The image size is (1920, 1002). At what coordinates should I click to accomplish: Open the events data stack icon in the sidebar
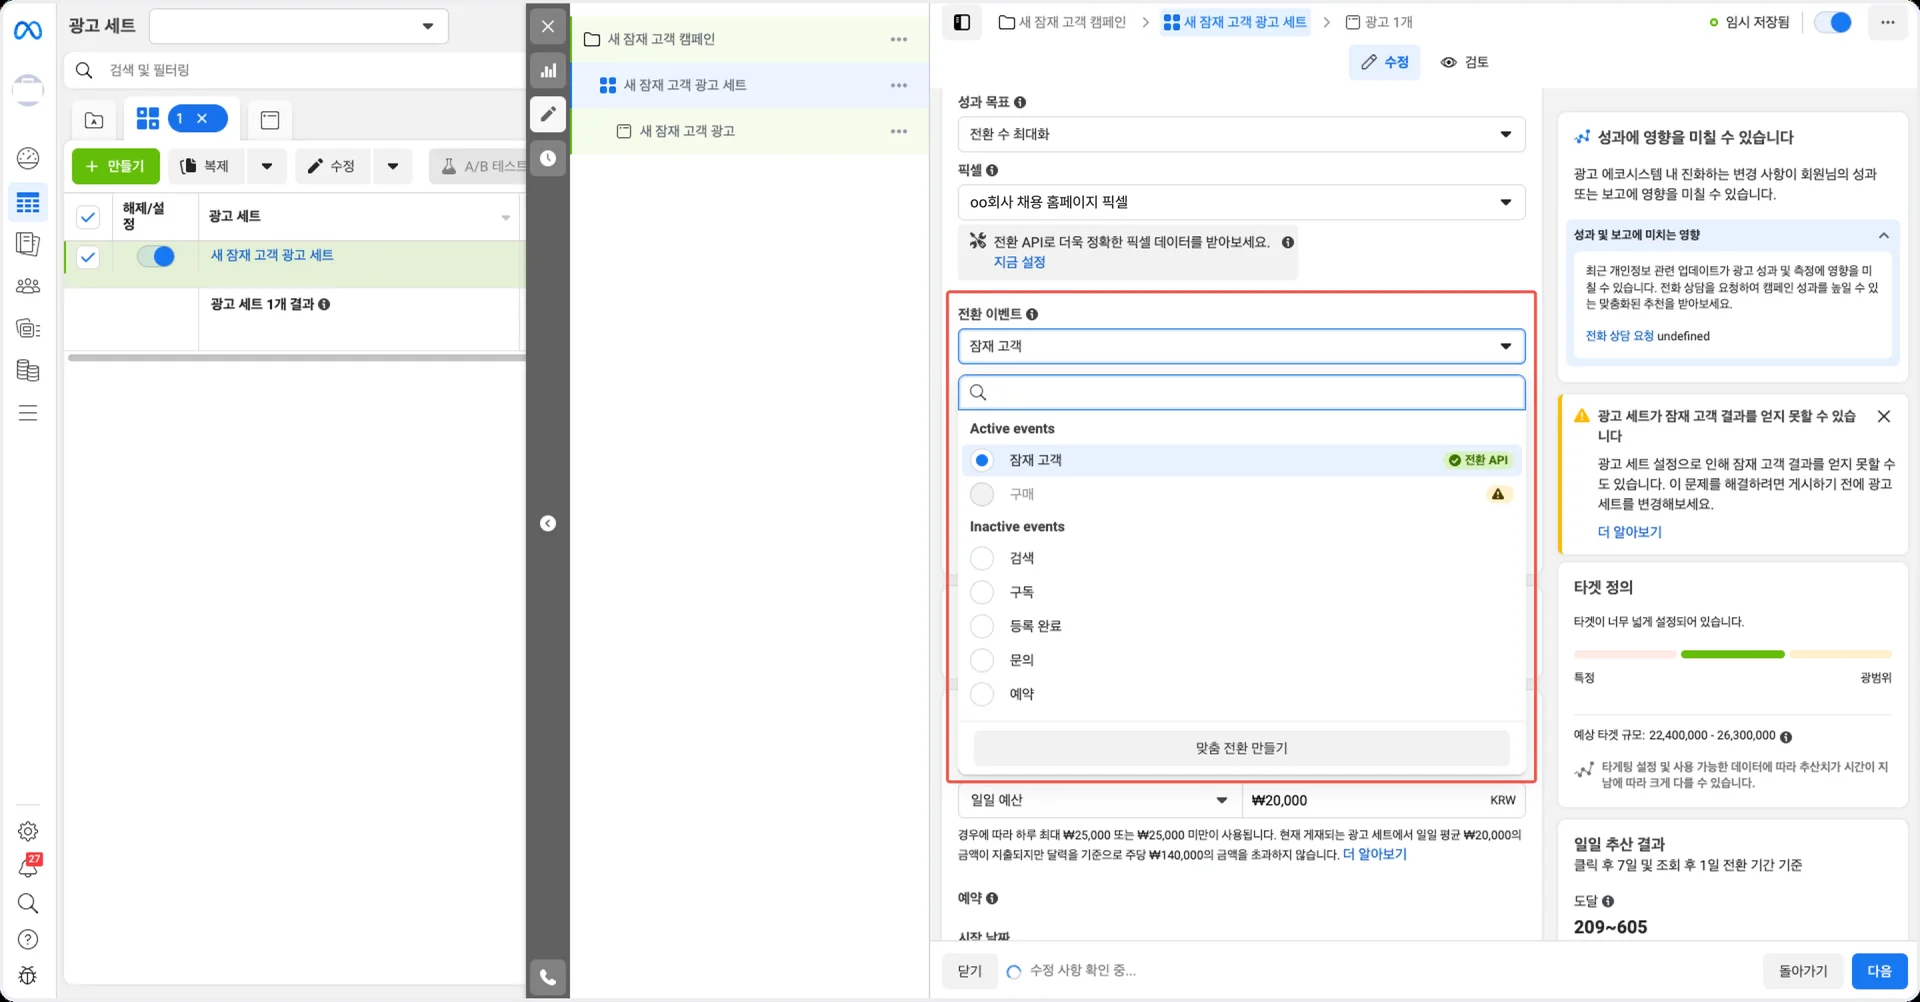tap(28, 370)
